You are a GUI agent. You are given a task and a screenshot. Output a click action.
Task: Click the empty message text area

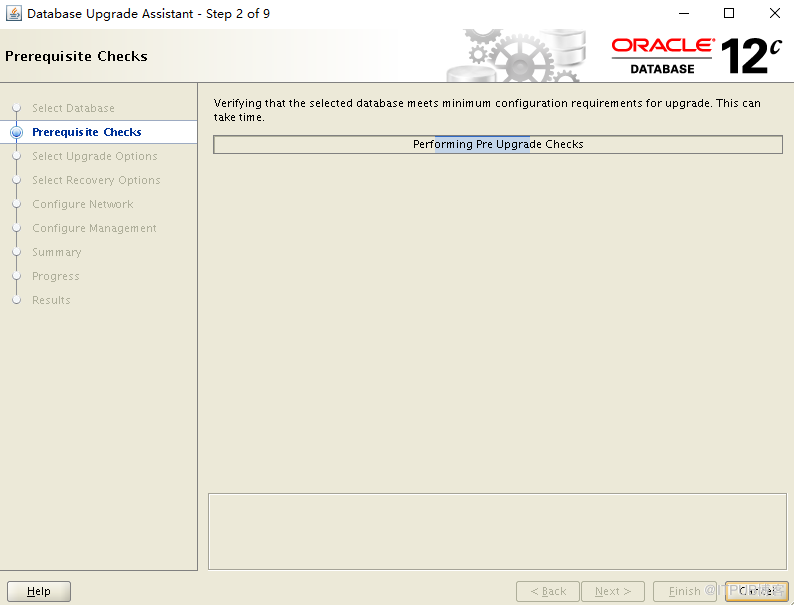click(497, 532)
